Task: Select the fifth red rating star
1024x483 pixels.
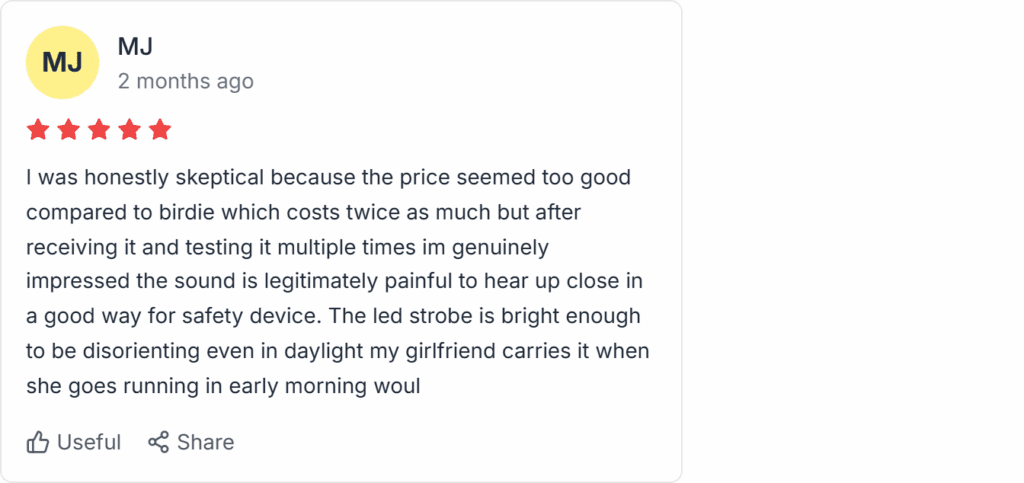Action: point(160,130)
